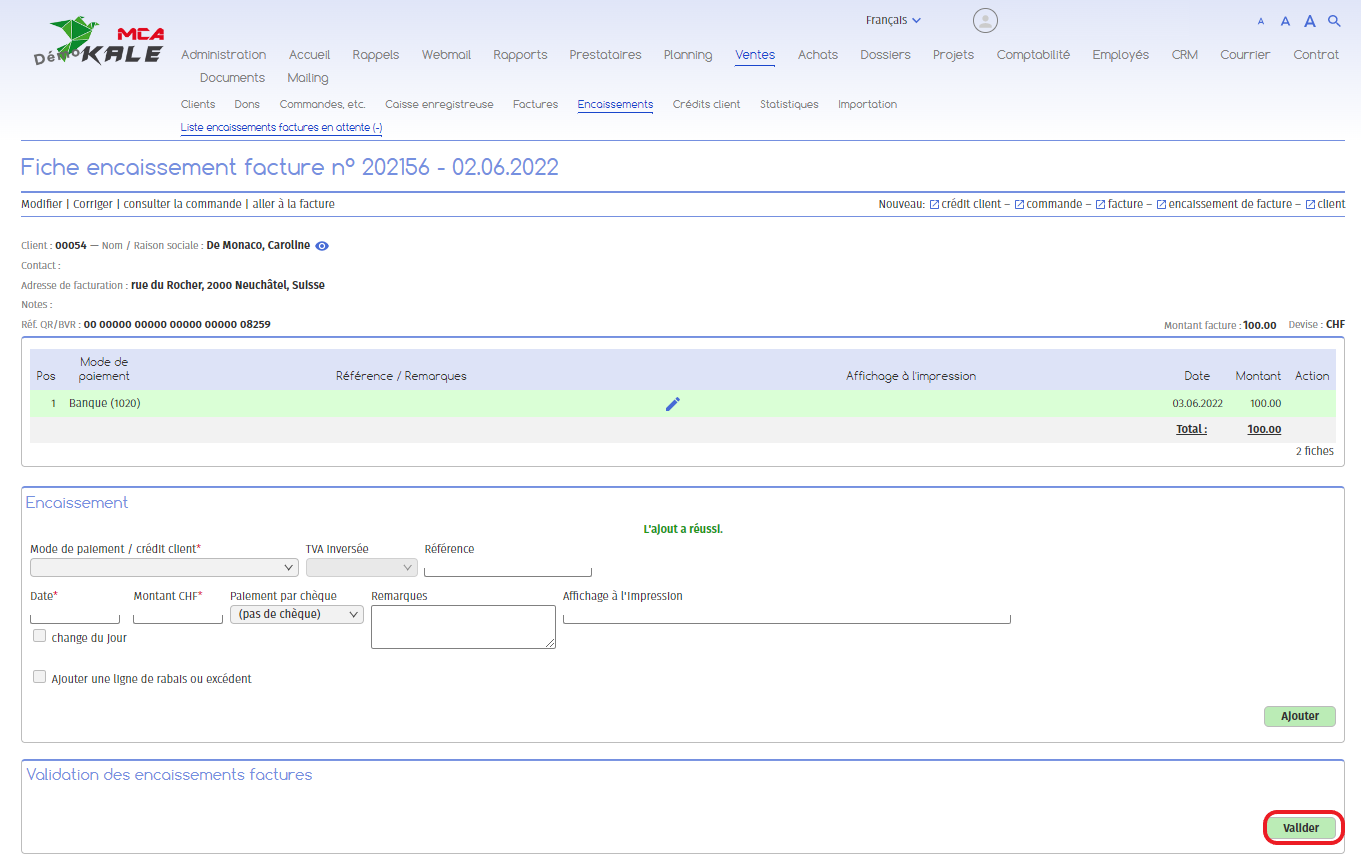The width and height of the screenshot is (1361, 861).
Task: Click the Valider button
Action: pos(1300,828)
